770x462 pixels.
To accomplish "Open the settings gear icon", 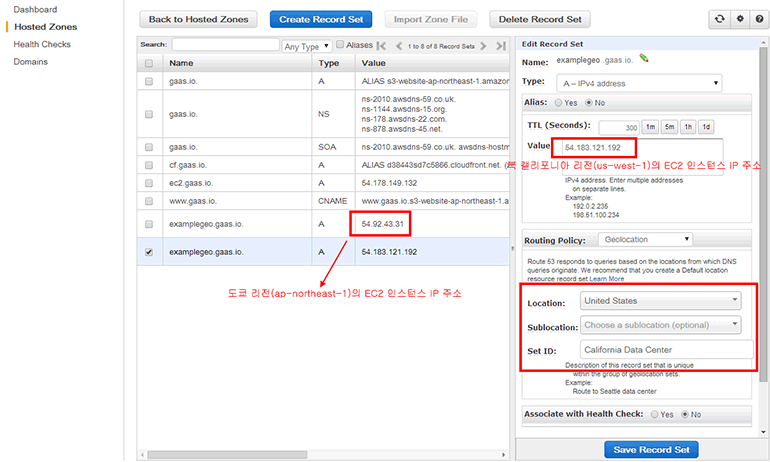I will pyautogui.click(x=739, y=19).
